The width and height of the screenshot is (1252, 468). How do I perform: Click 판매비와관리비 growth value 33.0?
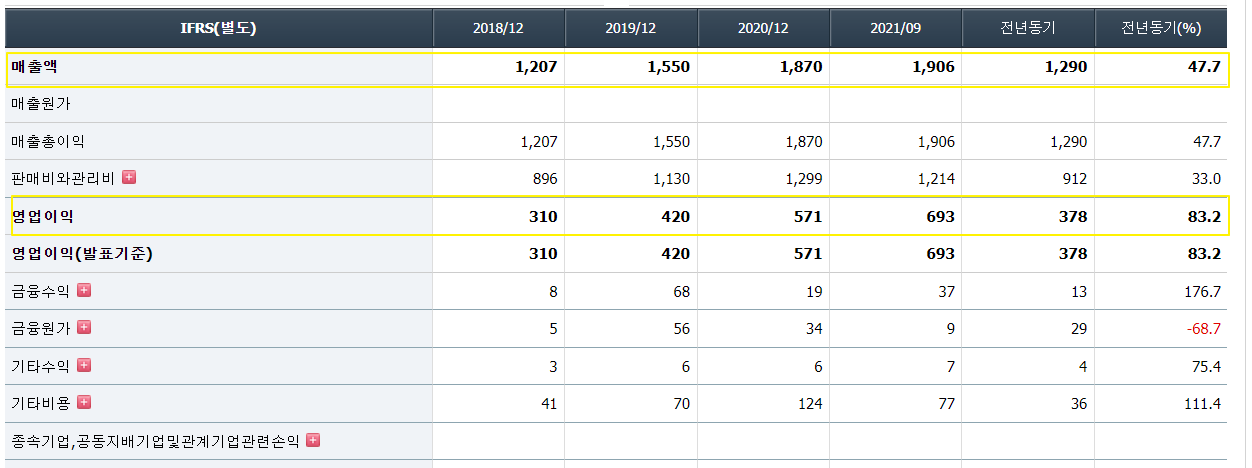[1207, 179]
